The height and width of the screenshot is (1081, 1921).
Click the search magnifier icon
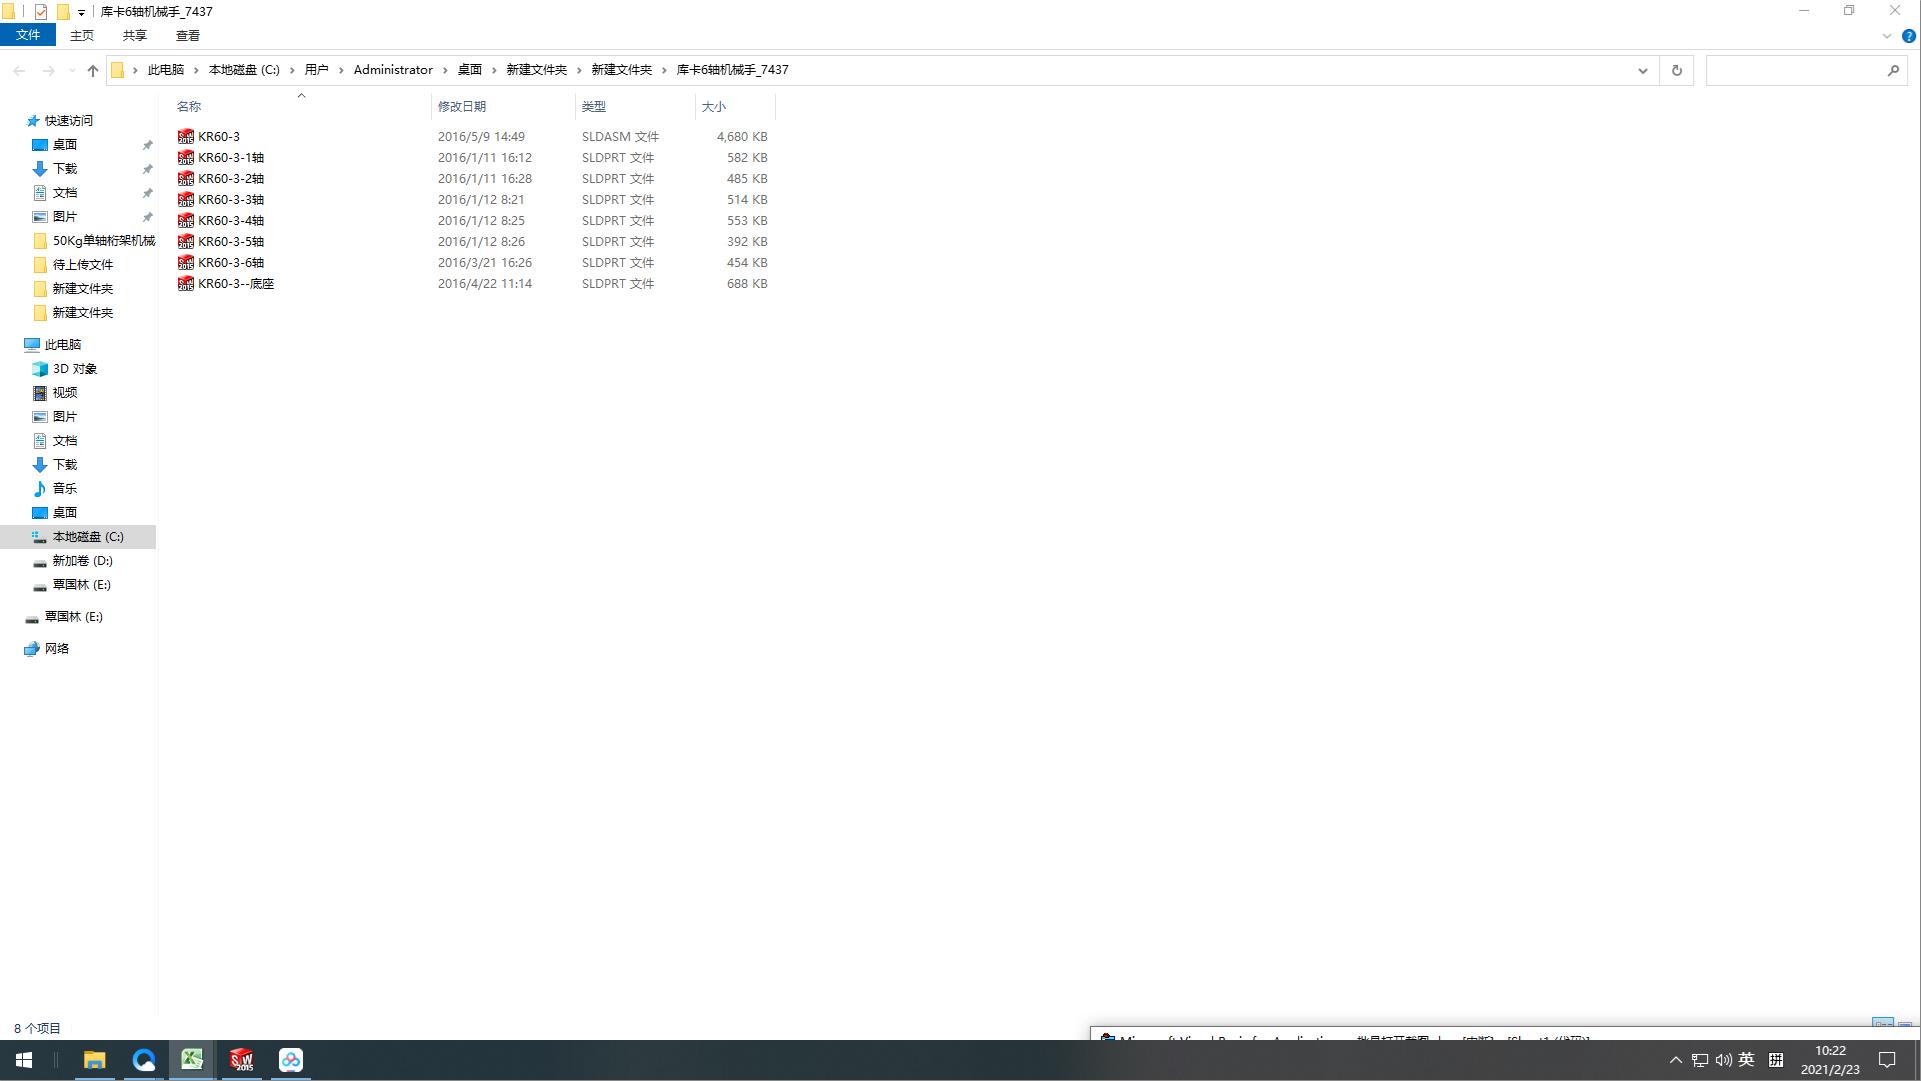[1893, 70]
